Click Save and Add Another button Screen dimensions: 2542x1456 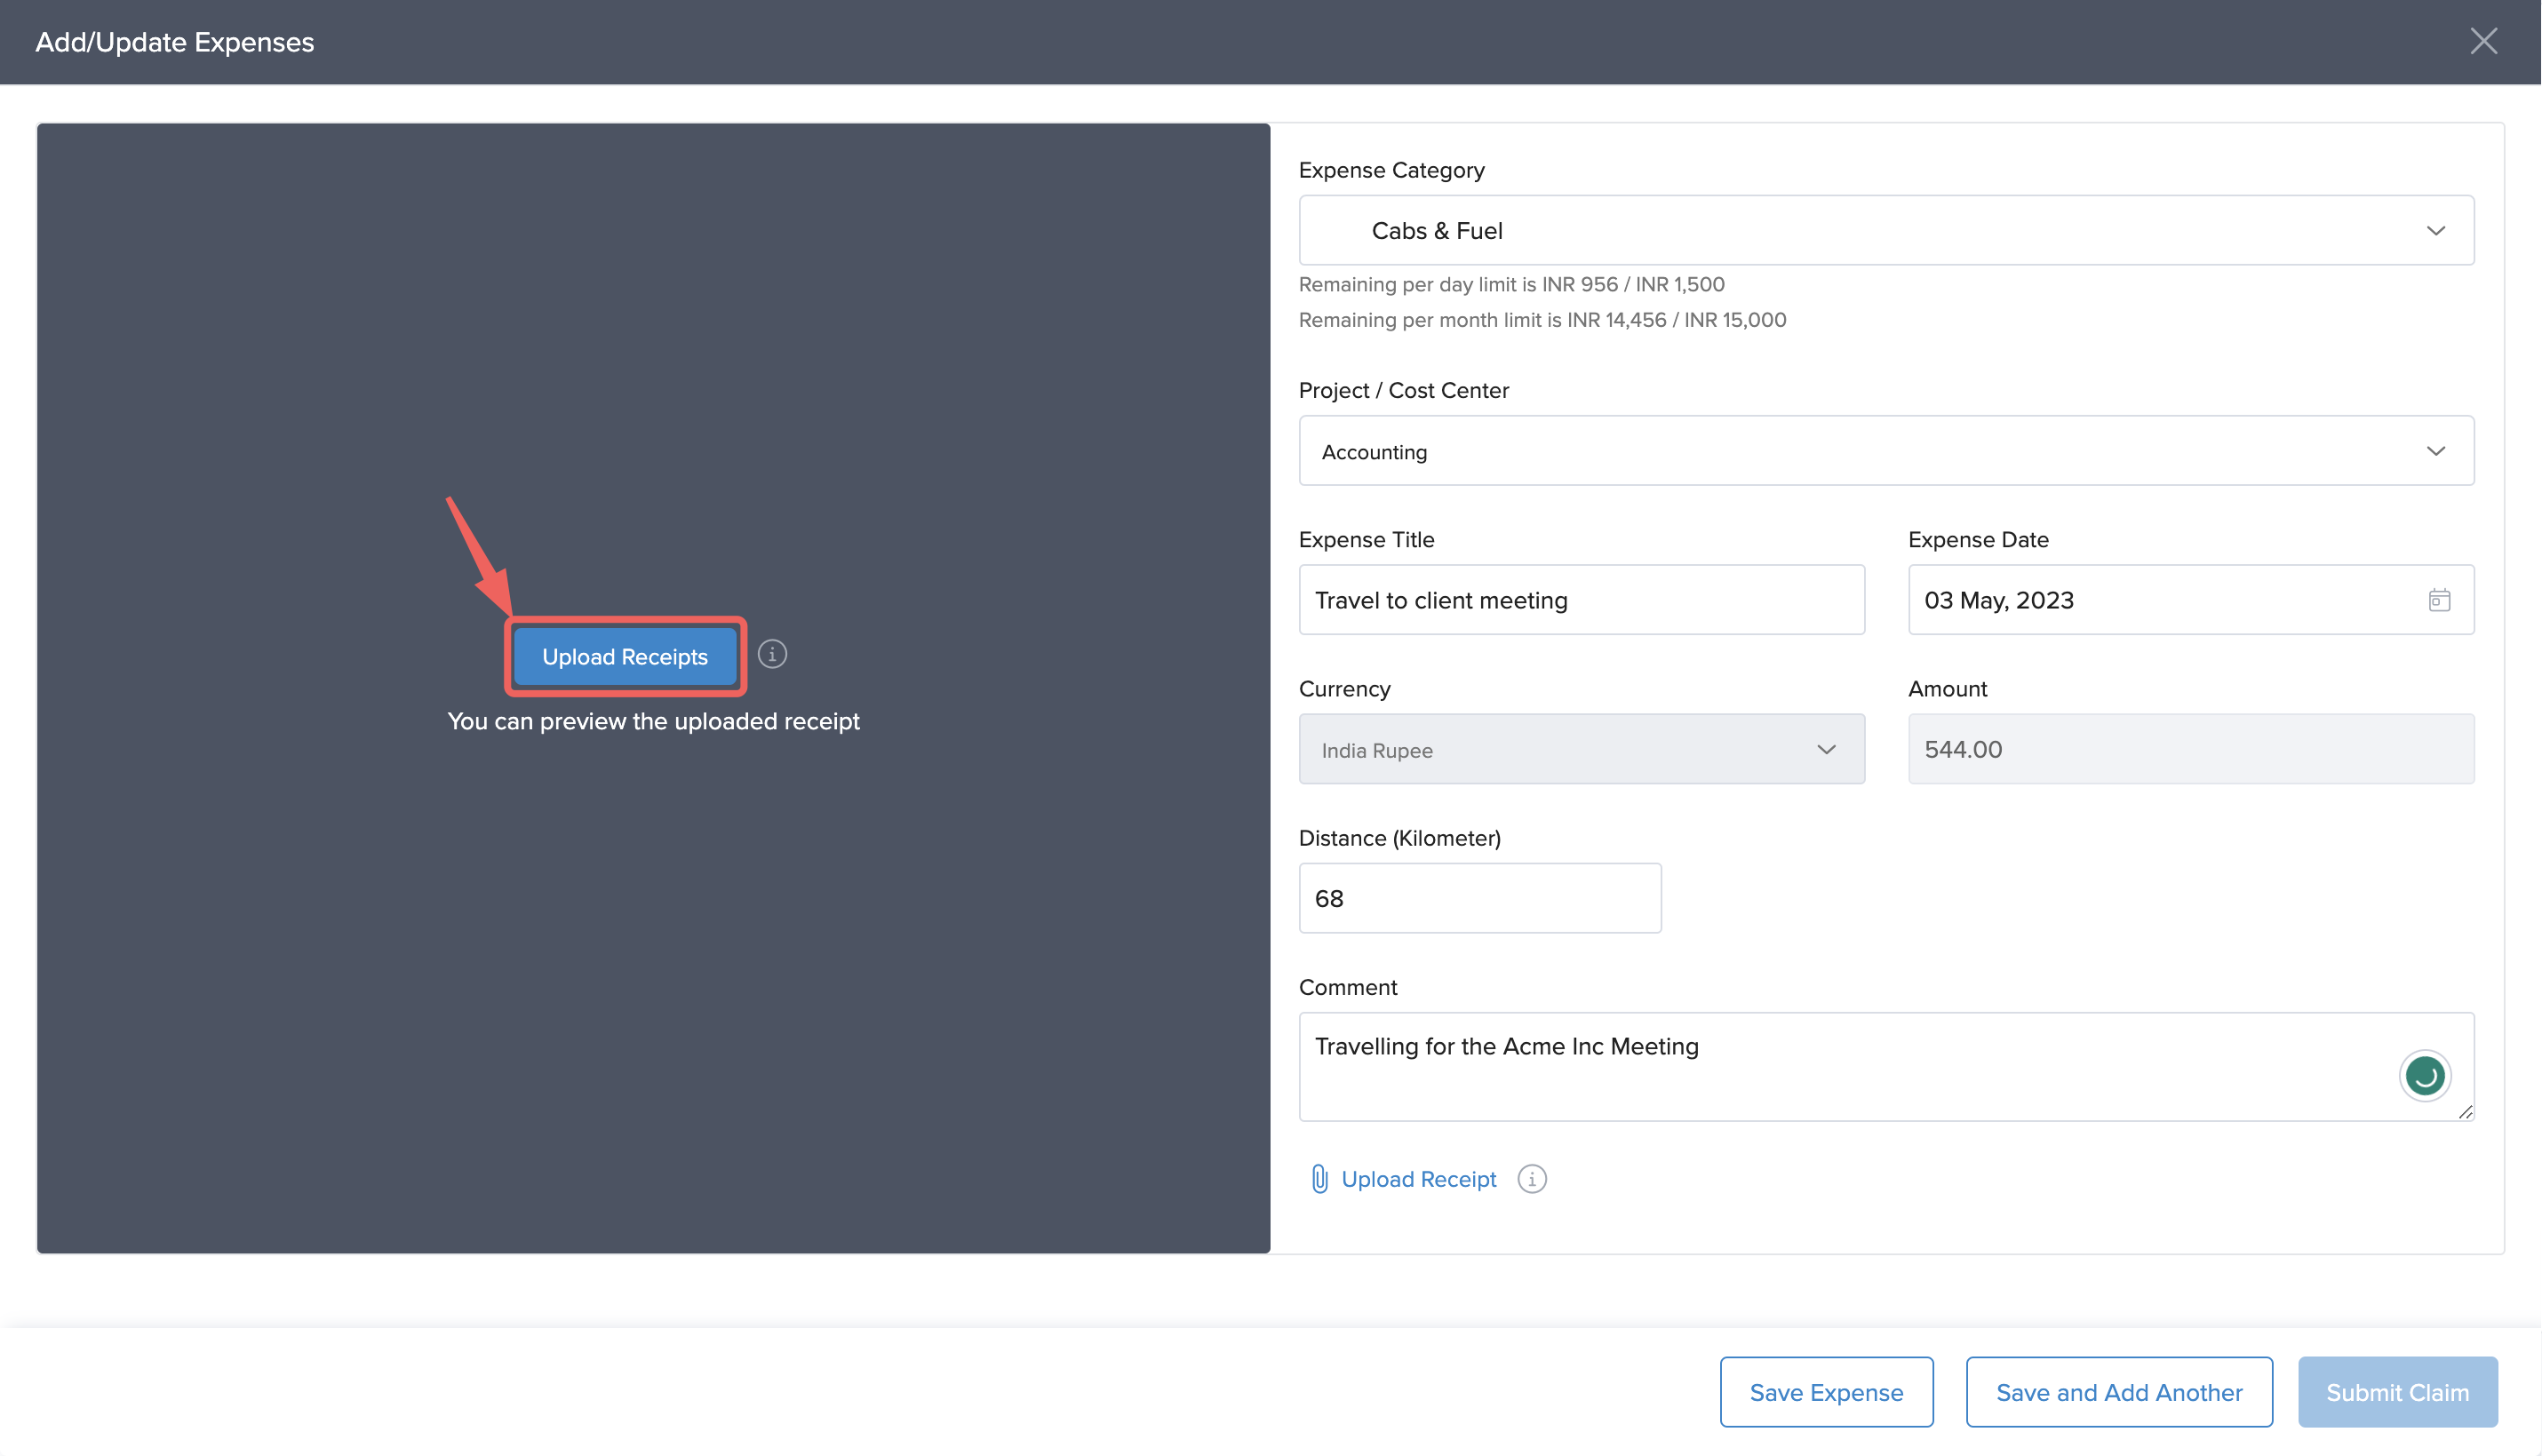click(x=2118, y=1392)
